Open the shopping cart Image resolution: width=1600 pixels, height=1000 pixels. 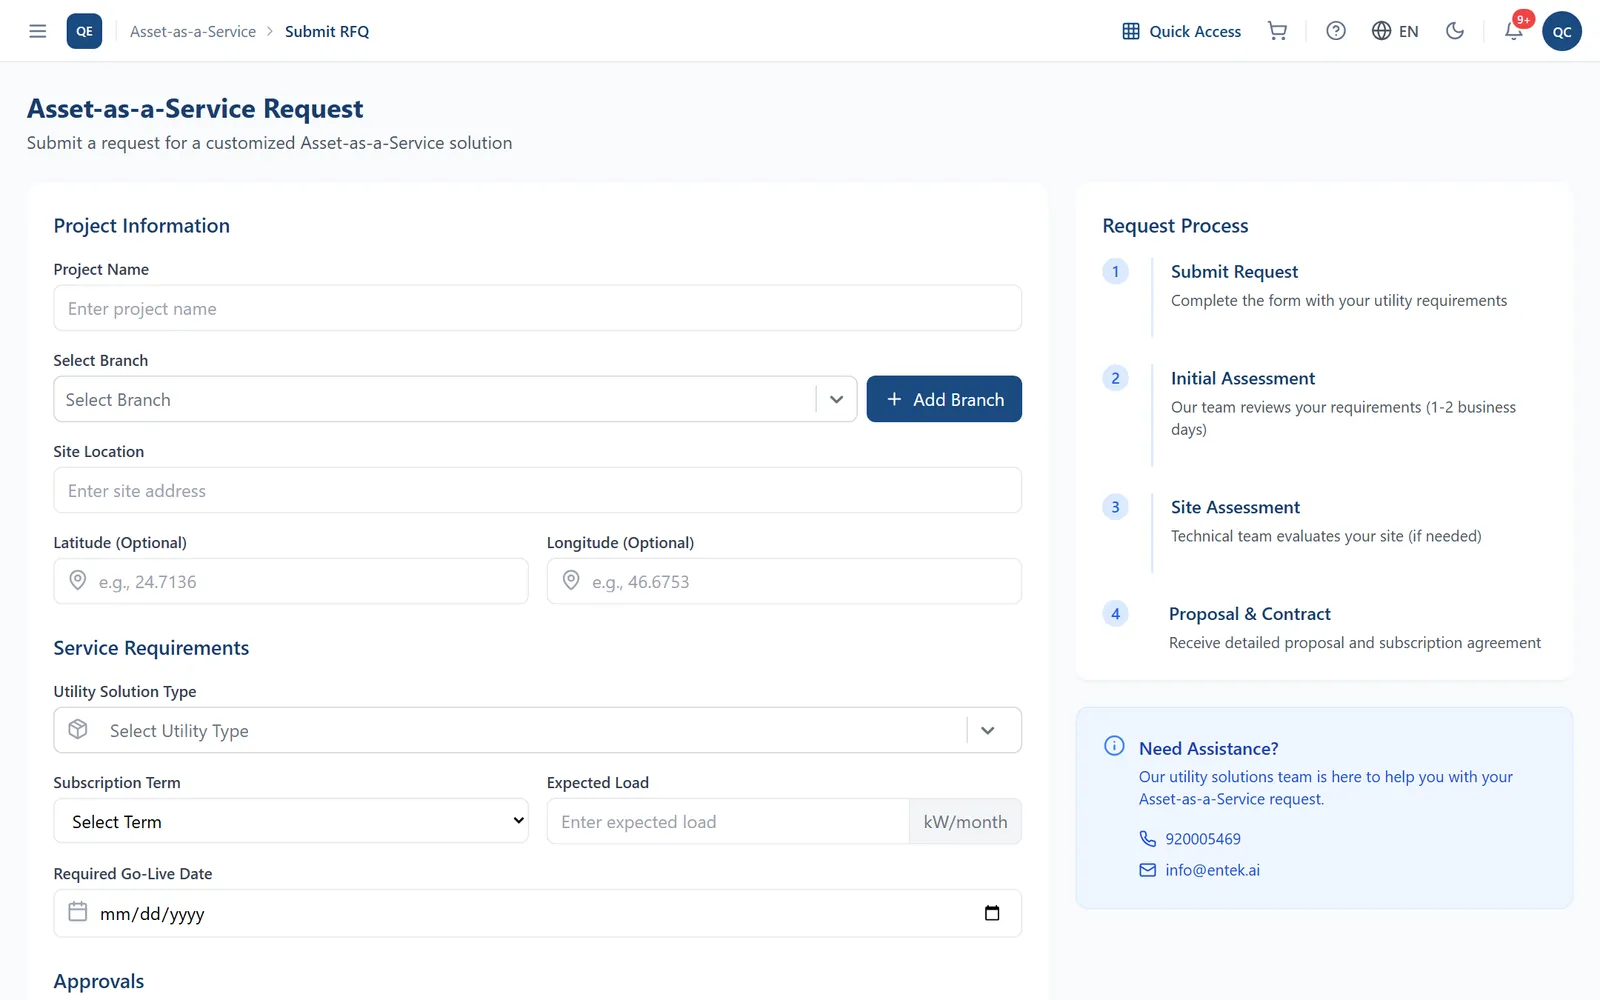(1277, 31)
